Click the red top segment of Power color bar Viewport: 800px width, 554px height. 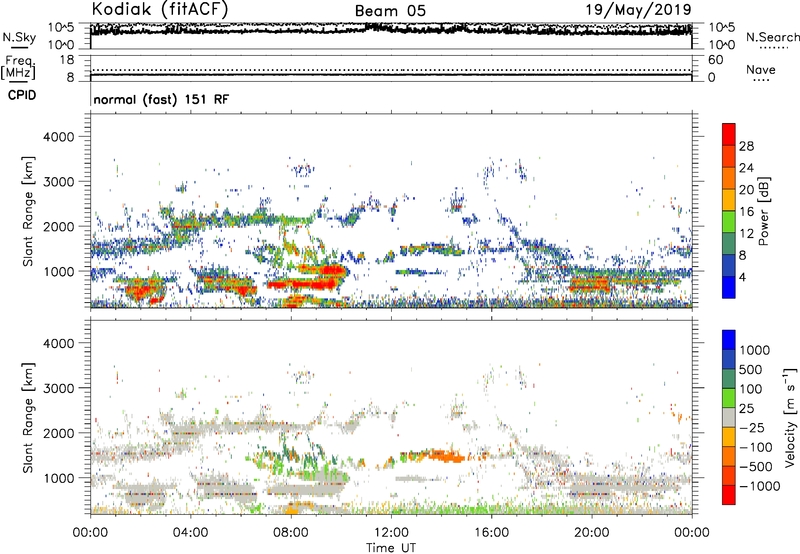coord(729,134)
